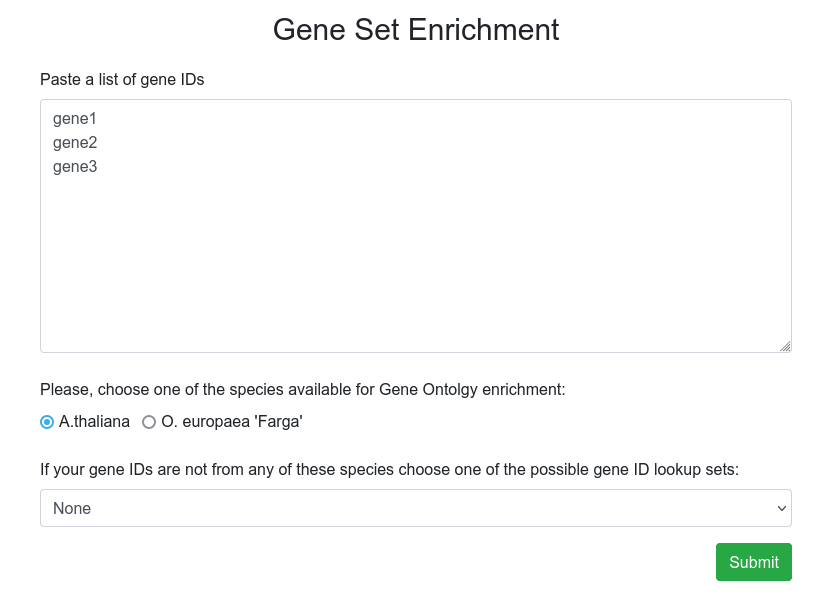Select the A.thaliana radio button
The height and width of the screenshot is (595, 832).
pos(47,422)
